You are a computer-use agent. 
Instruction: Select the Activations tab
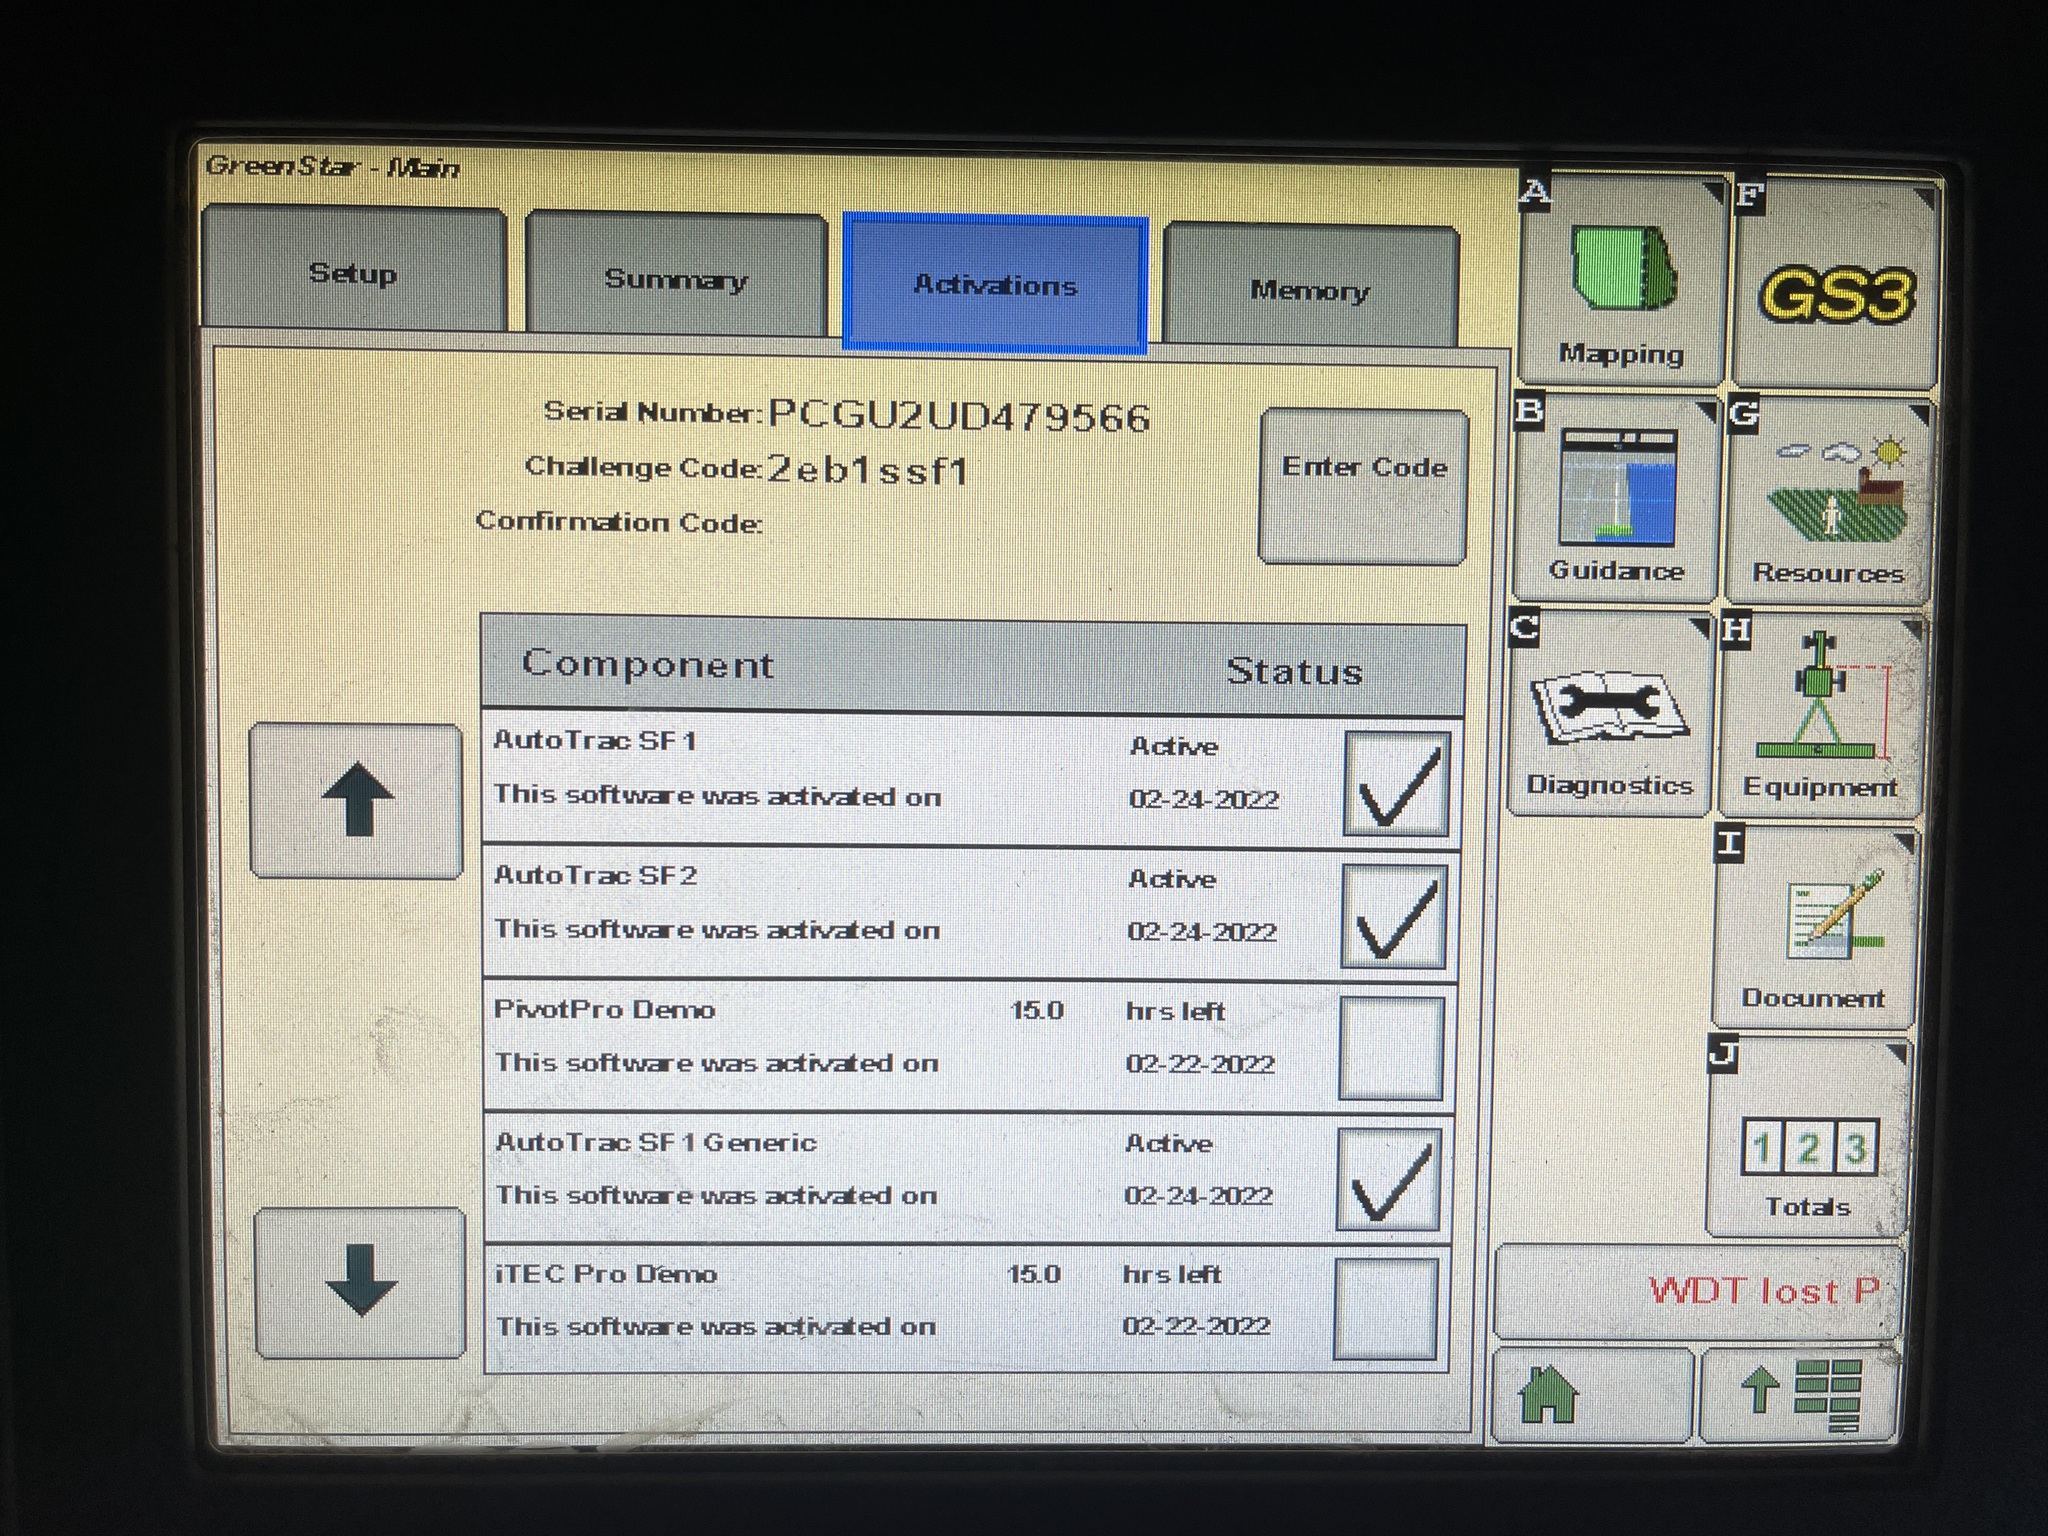[x=995, y=285]
